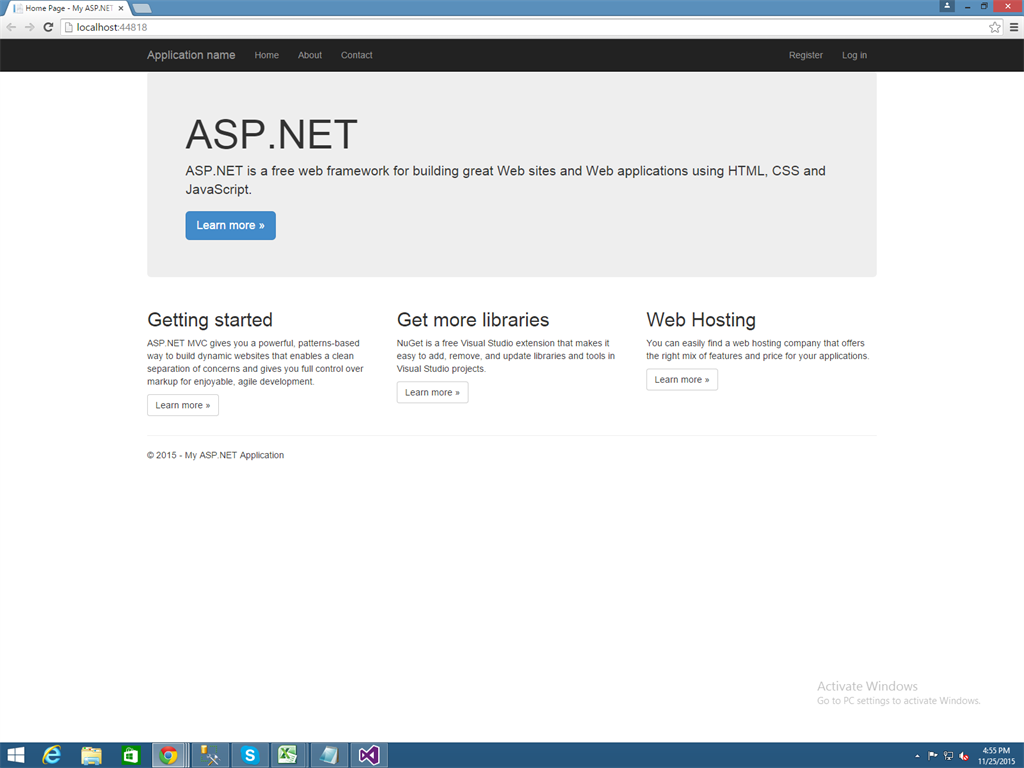This screenshot has width=1024, height=768.
Task: Open the taskbar clock 4:55 PM
Action: pyautogui.click(x=996, y=756)
